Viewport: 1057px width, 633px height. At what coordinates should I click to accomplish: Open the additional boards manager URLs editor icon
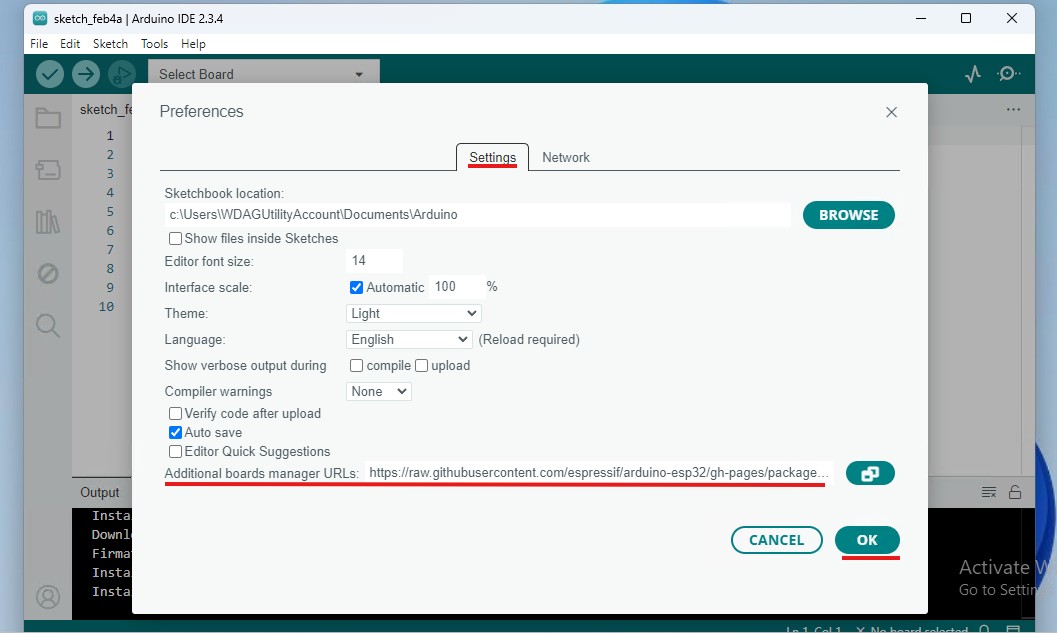(x=870, y=473)
